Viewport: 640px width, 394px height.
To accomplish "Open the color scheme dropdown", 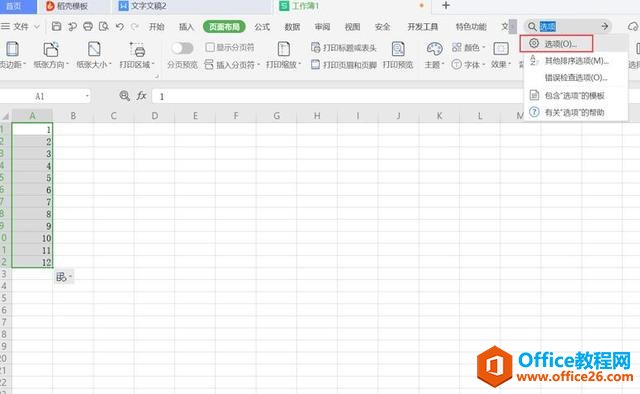I will pyautogui.click(x=469, y=47).
